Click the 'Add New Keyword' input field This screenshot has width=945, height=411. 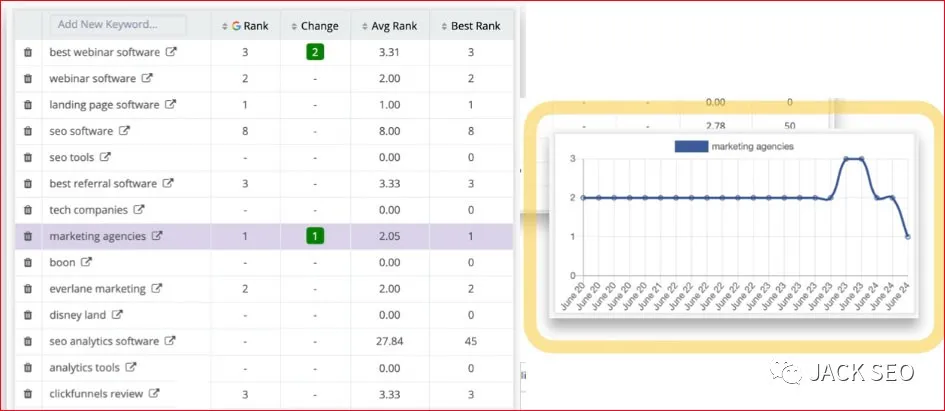tap(118, 24)
